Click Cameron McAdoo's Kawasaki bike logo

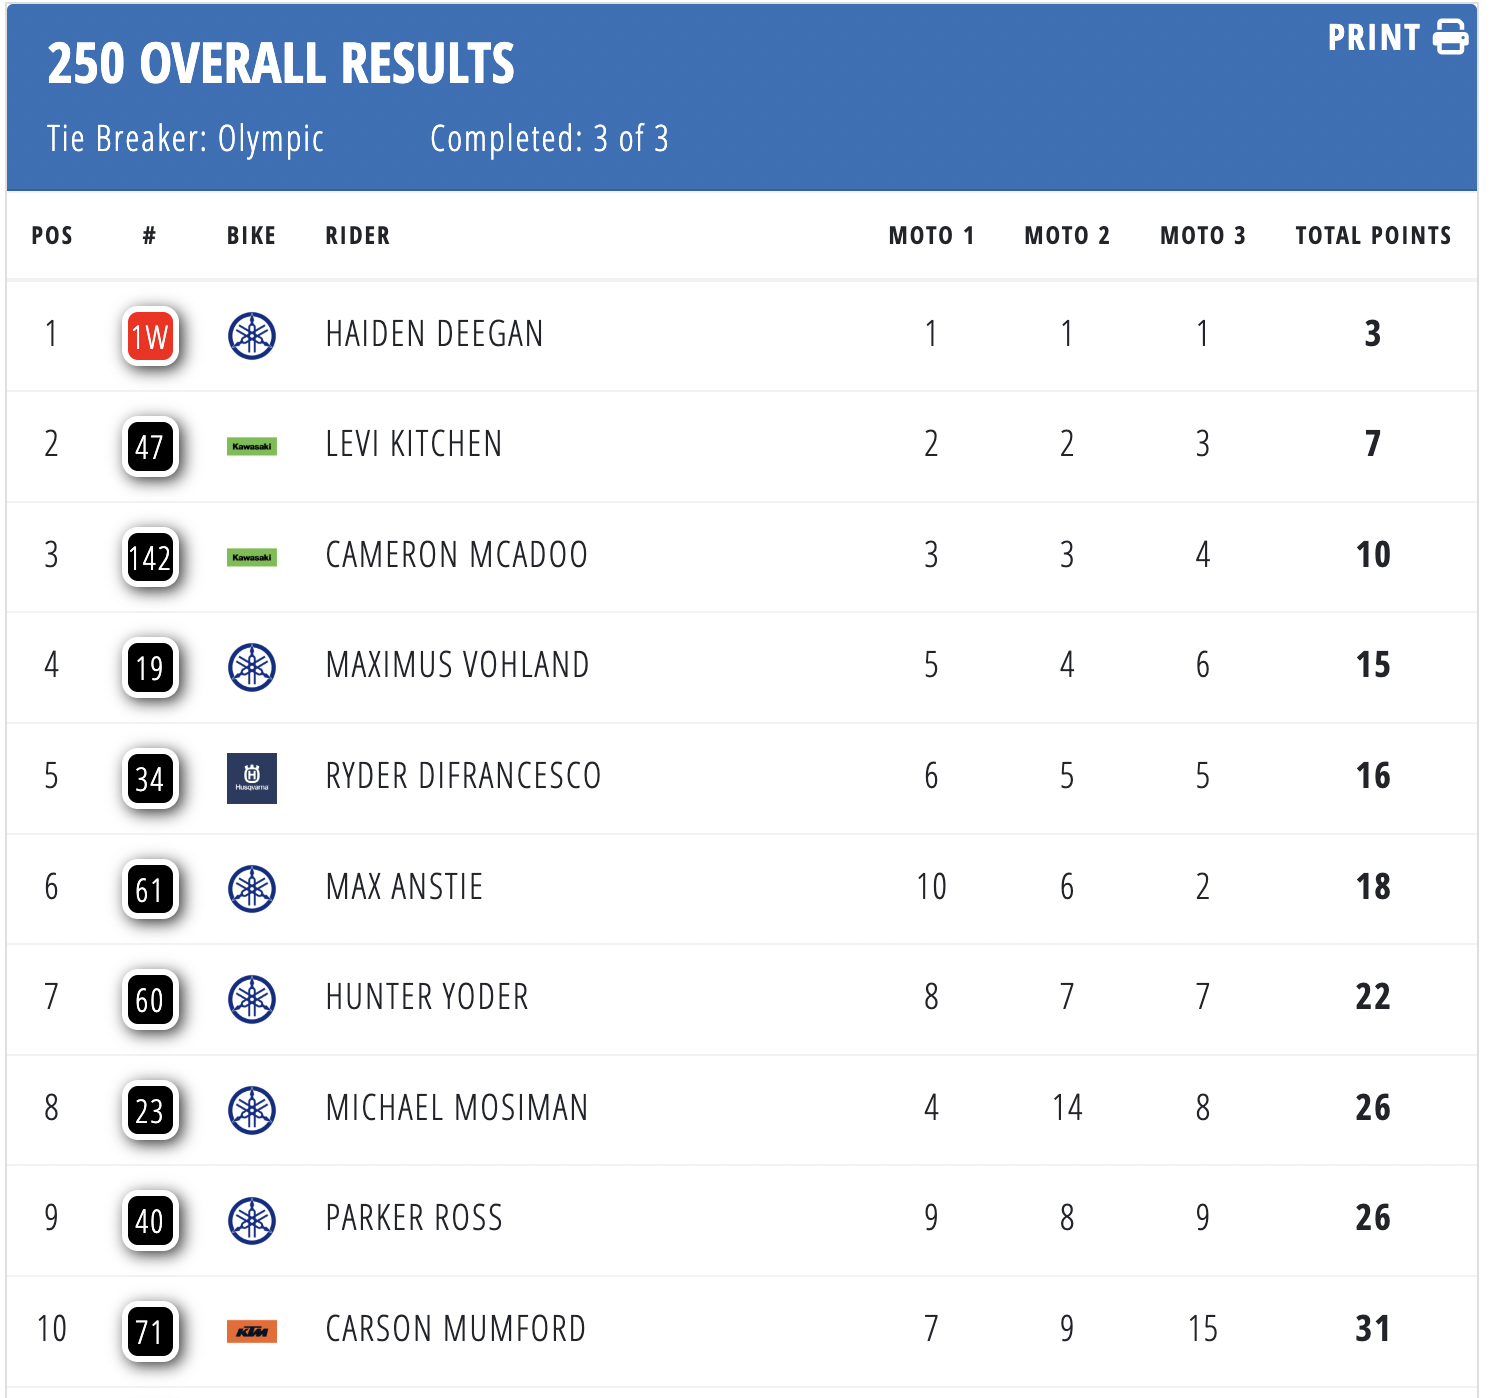[x=252, y=557]
